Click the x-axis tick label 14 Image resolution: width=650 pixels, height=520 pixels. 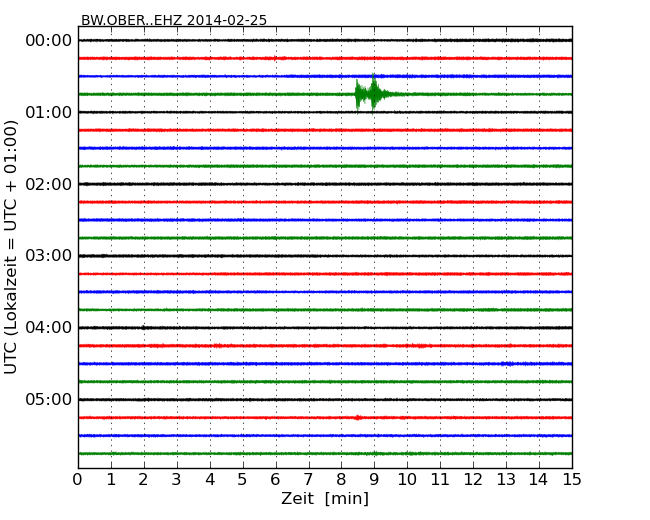click(538, 480)
